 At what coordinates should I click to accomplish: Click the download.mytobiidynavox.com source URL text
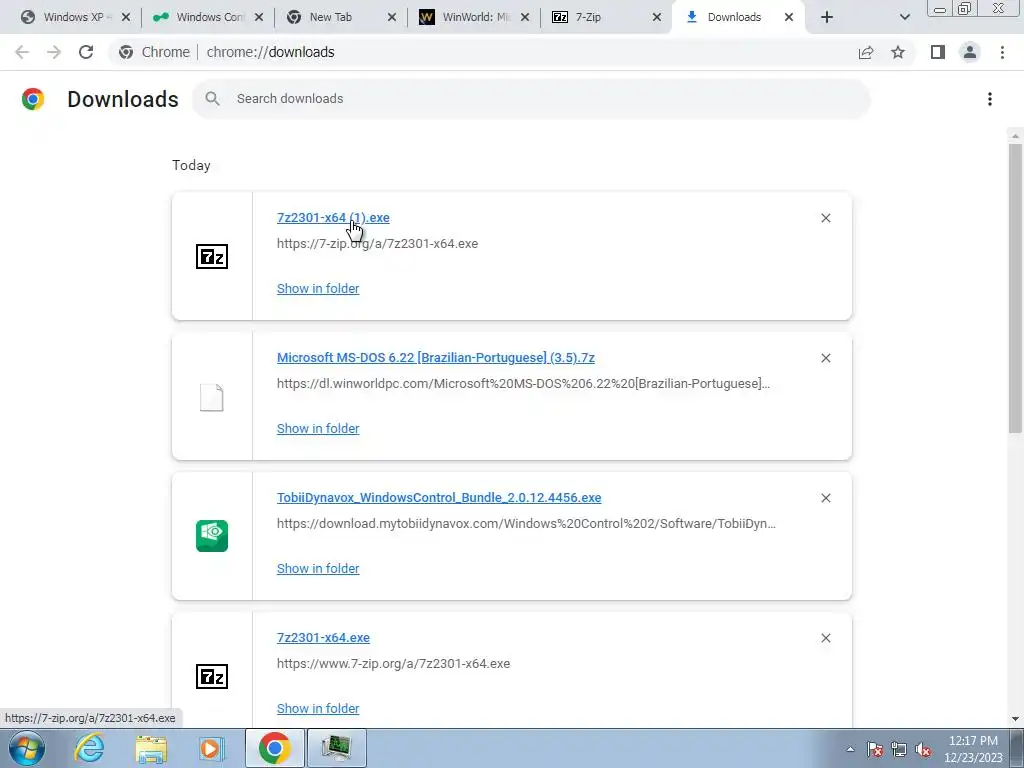(526, 524)
